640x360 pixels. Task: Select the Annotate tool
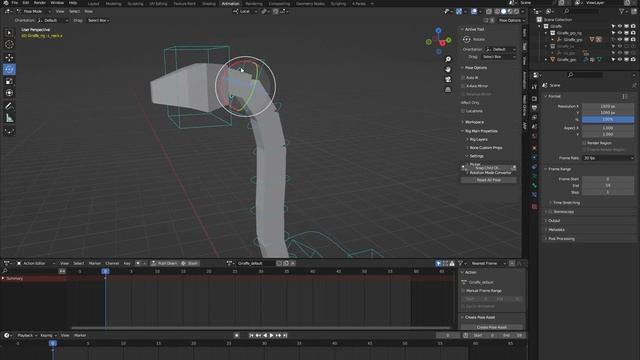(9, 107)
